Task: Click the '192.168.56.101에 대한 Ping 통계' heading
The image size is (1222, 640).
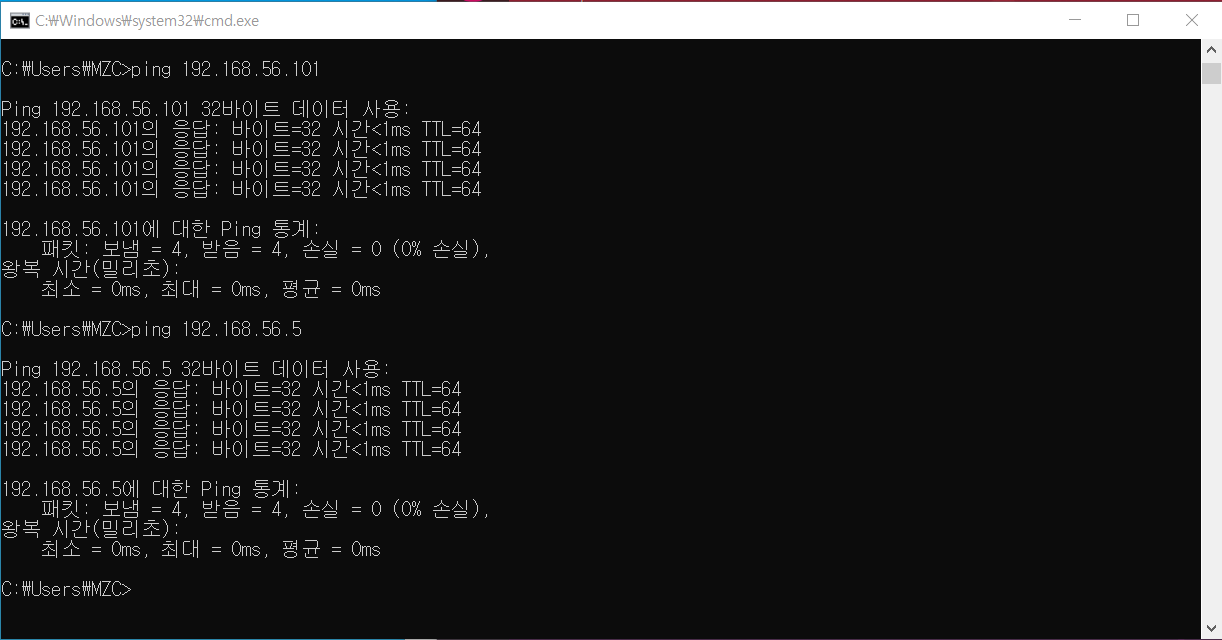Action: tap(161, 230)
